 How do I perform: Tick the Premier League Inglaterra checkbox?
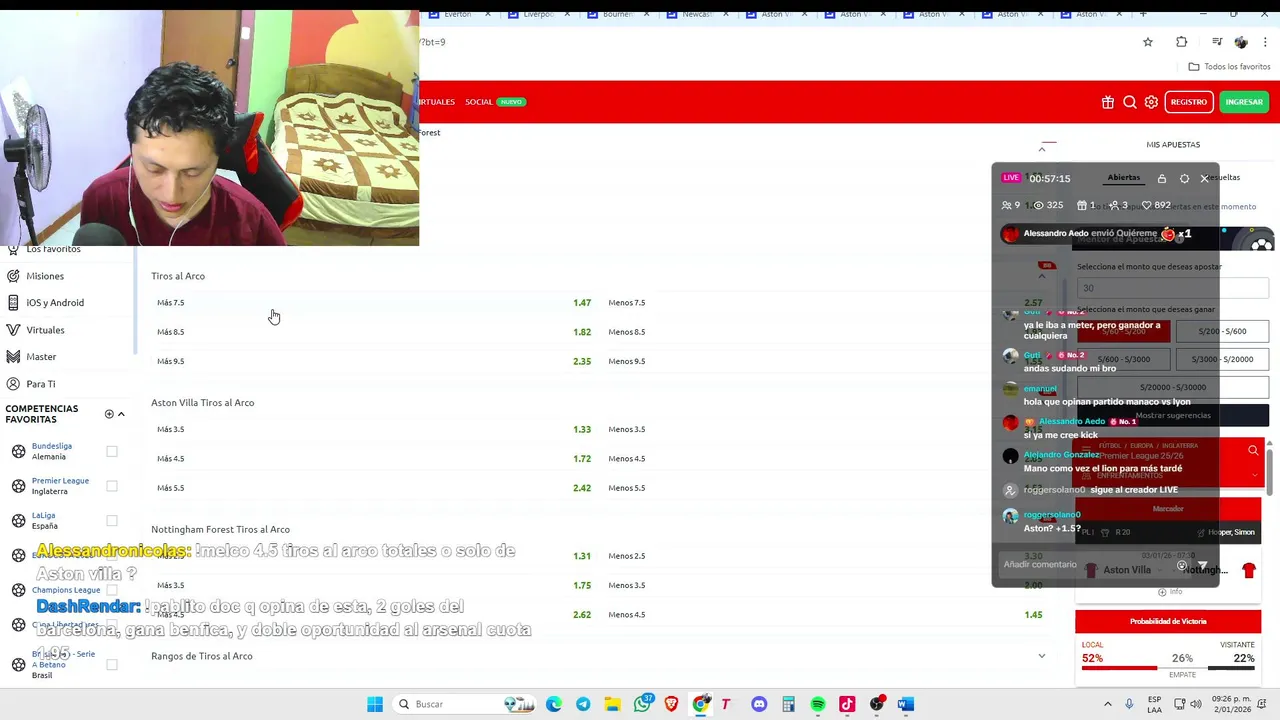click(112, 486)
